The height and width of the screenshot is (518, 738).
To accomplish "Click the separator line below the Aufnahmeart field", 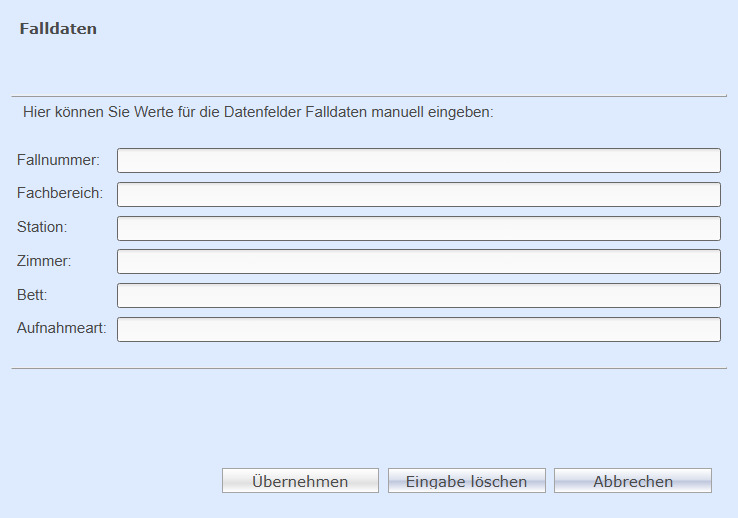I will (369, 368).
